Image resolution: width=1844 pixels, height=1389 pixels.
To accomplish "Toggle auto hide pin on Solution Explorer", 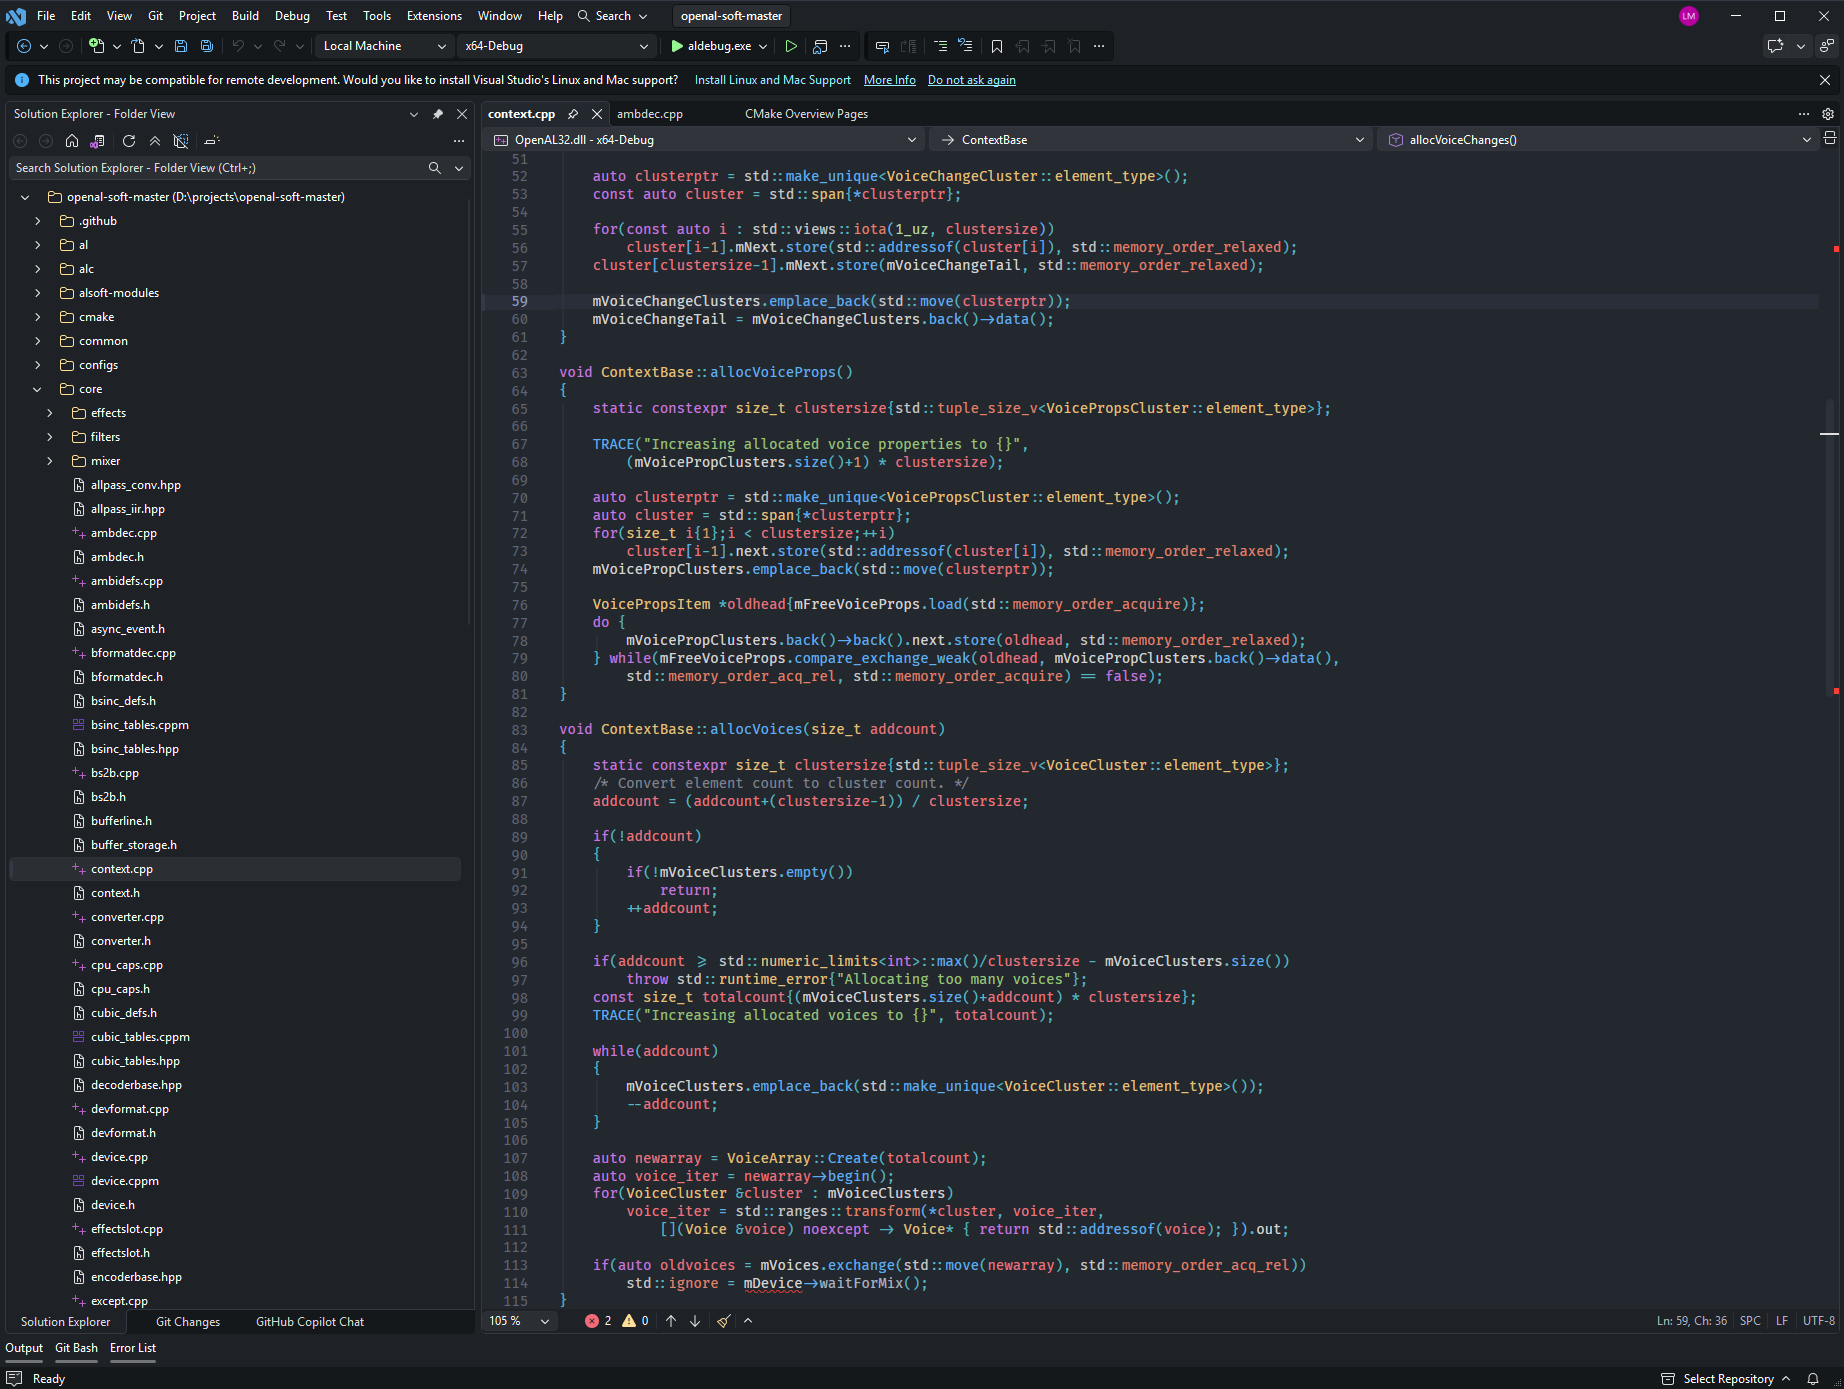I will [437, 114].
